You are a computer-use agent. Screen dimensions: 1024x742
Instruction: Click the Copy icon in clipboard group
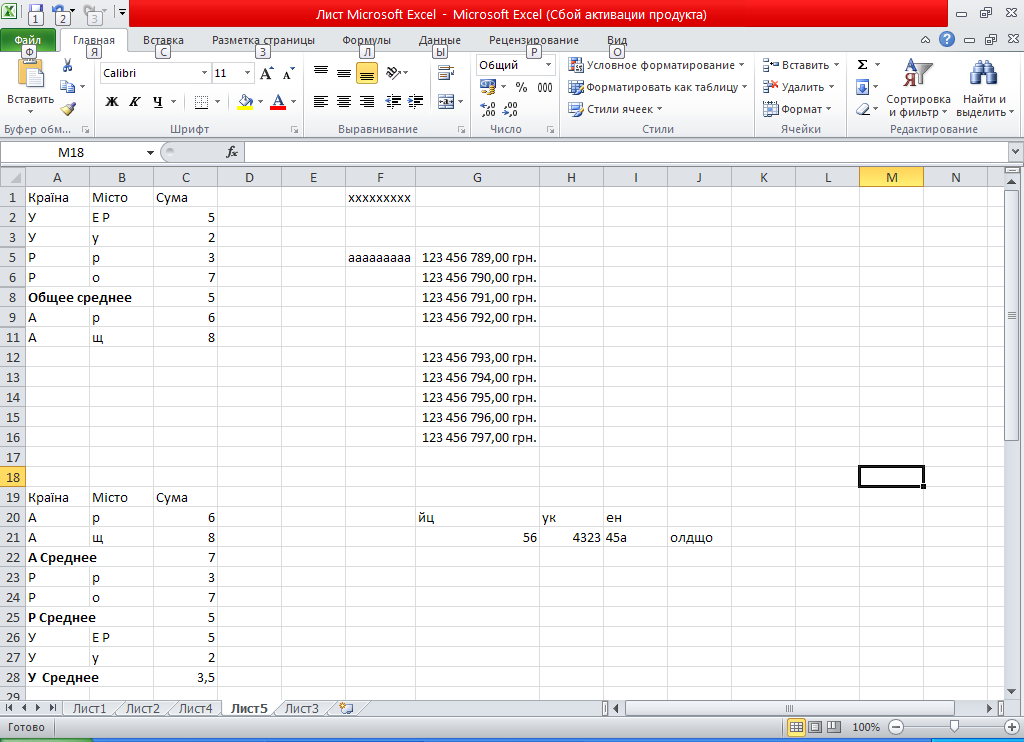[x=67, y=86]
